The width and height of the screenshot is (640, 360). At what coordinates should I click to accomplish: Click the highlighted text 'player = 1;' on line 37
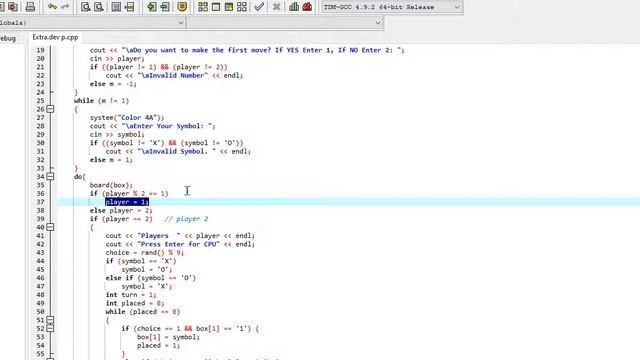[127, 202]
